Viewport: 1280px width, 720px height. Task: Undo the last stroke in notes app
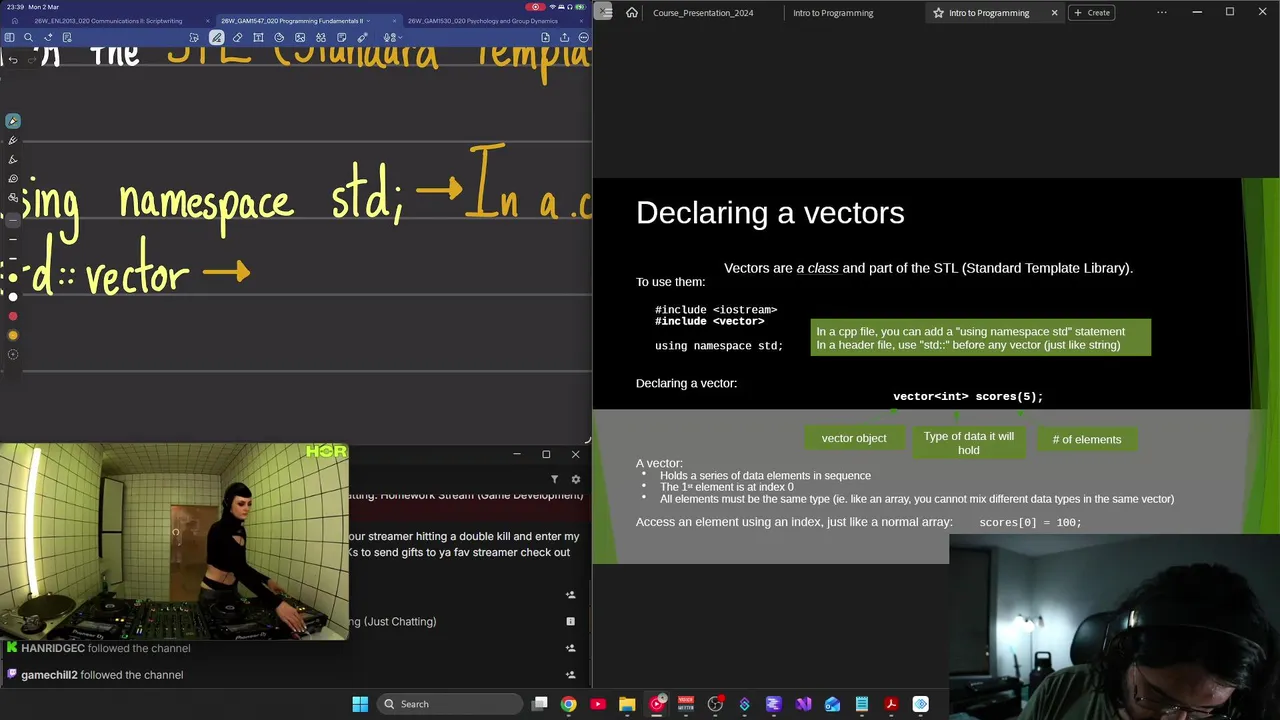click(13, 60)
